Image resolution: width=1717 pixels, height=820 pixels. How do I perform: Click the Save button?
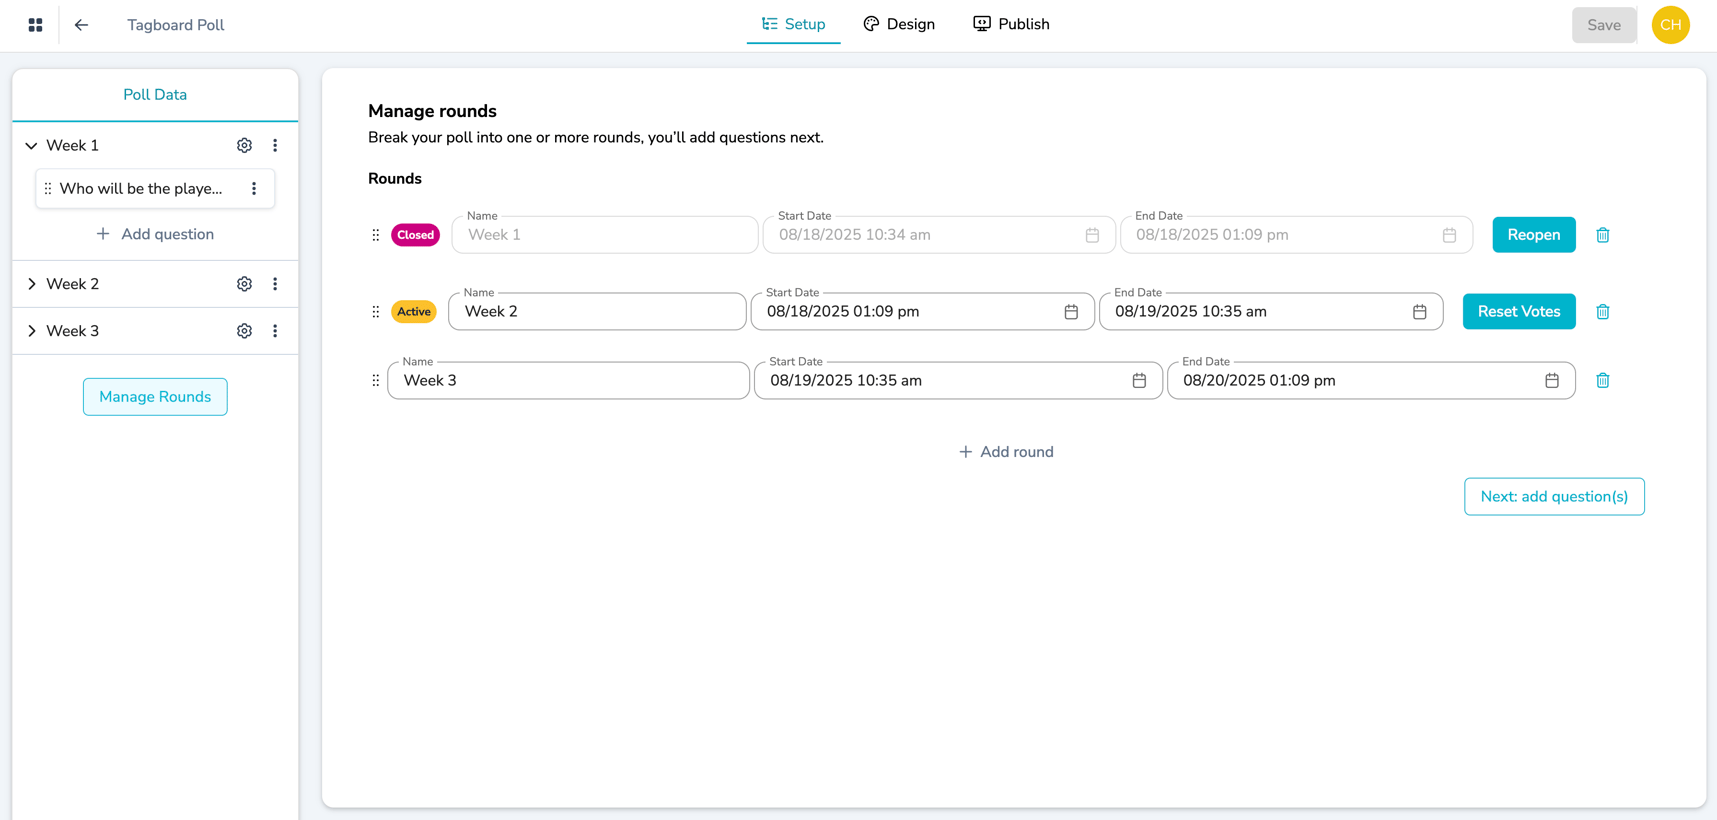point(1604,25)
